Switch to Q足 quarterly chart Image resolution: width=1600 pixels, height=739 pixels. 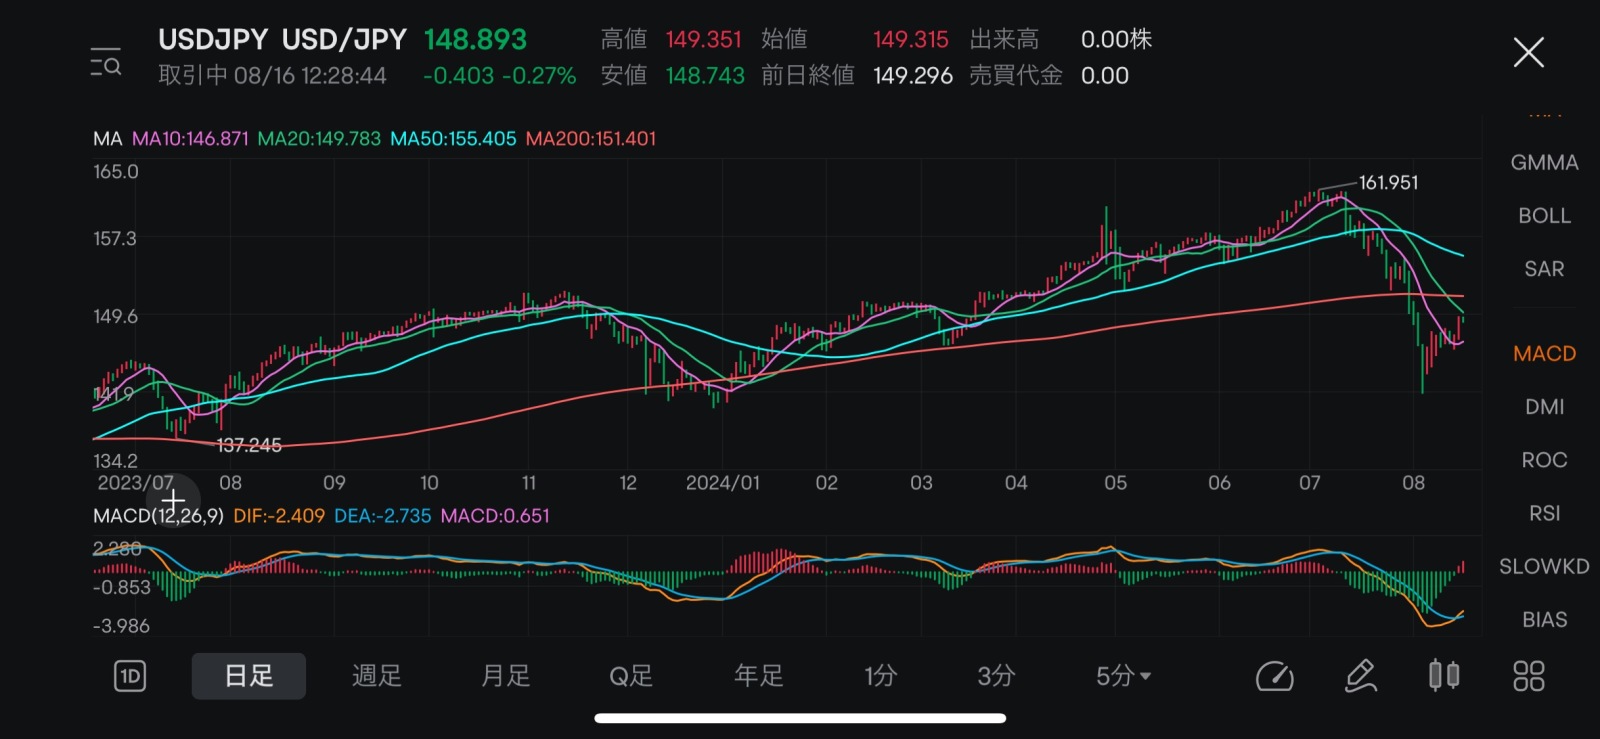coord(631,676)
